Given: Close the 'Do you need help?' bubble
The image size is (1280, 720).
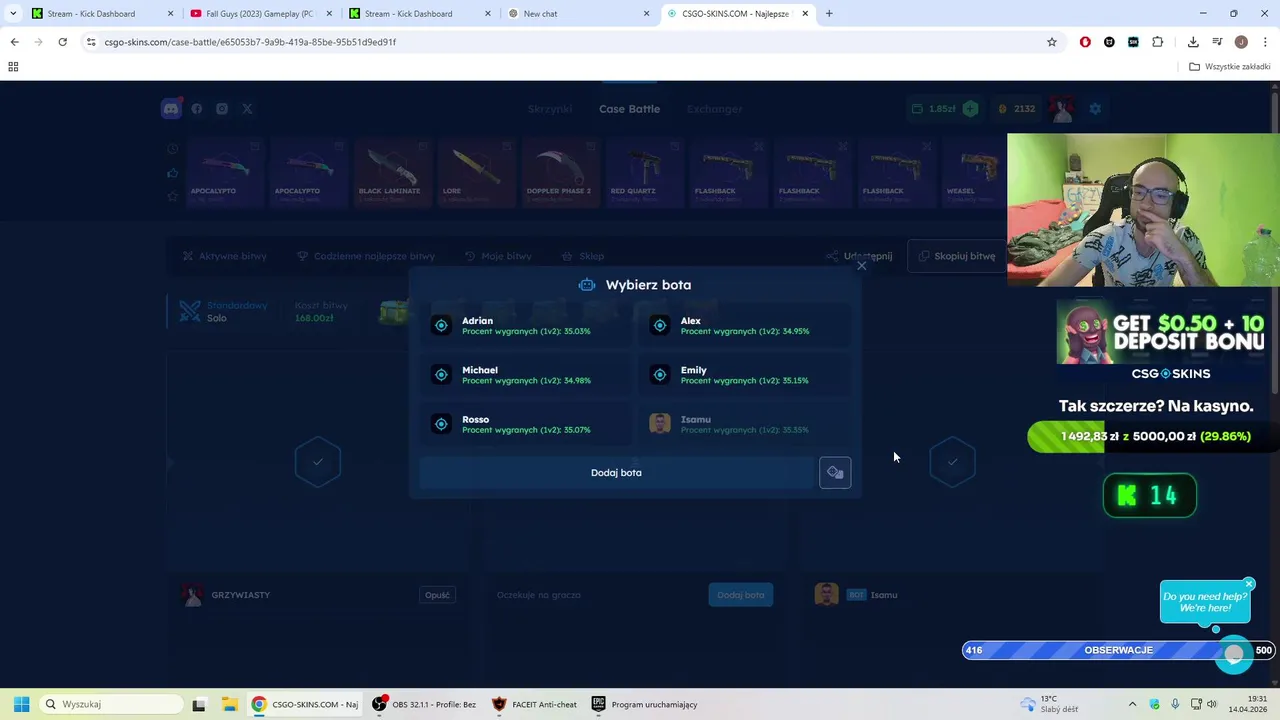Looking at the screenshot, I should (x=1249, y=584).
